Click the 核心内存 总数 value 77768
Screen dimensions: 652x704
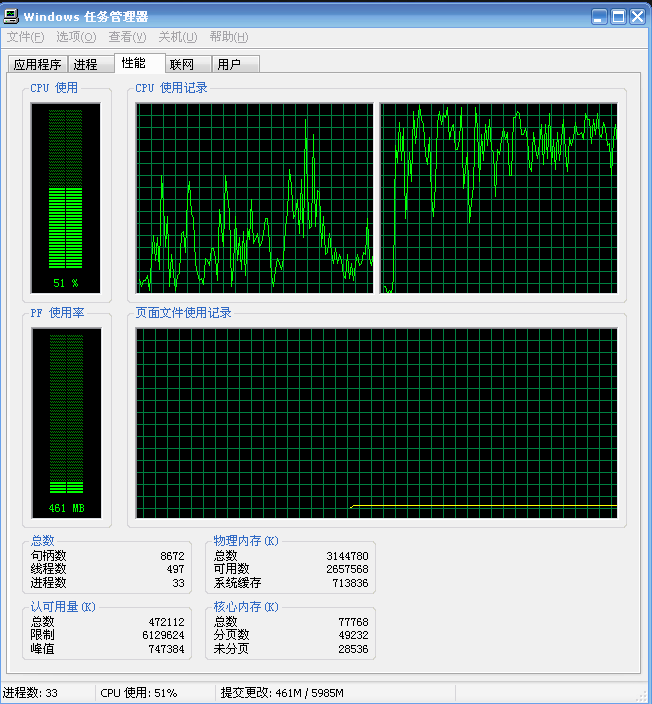point(354,622)
